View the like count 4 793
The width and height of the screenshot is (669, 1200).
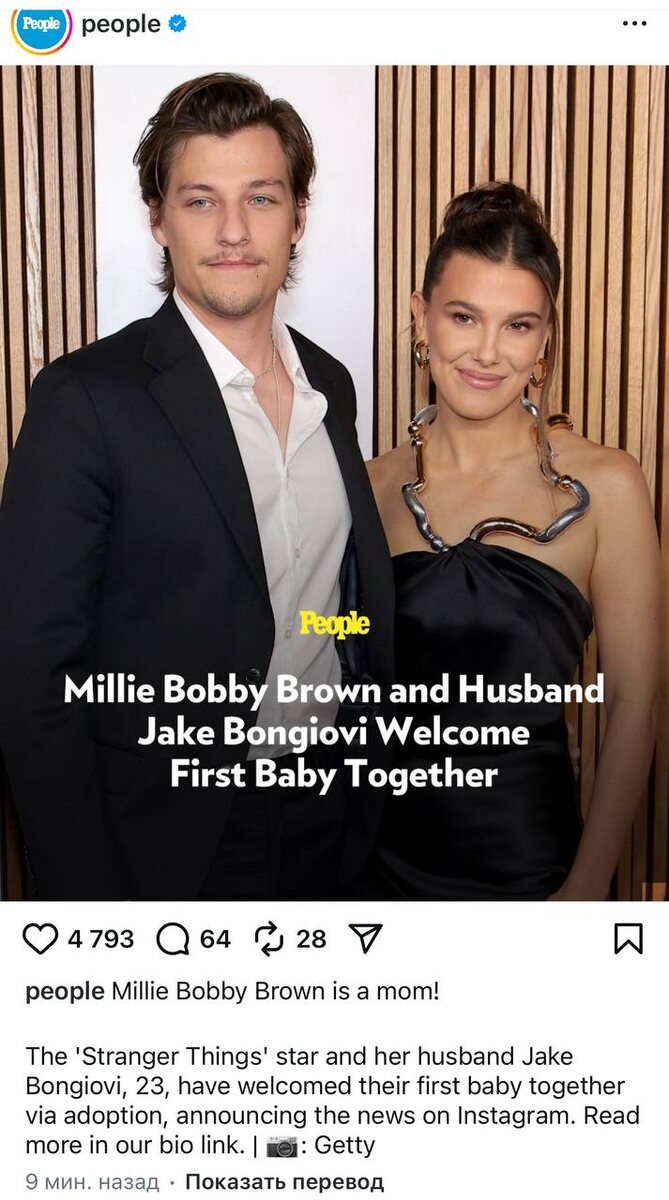[x=101, y=939]
